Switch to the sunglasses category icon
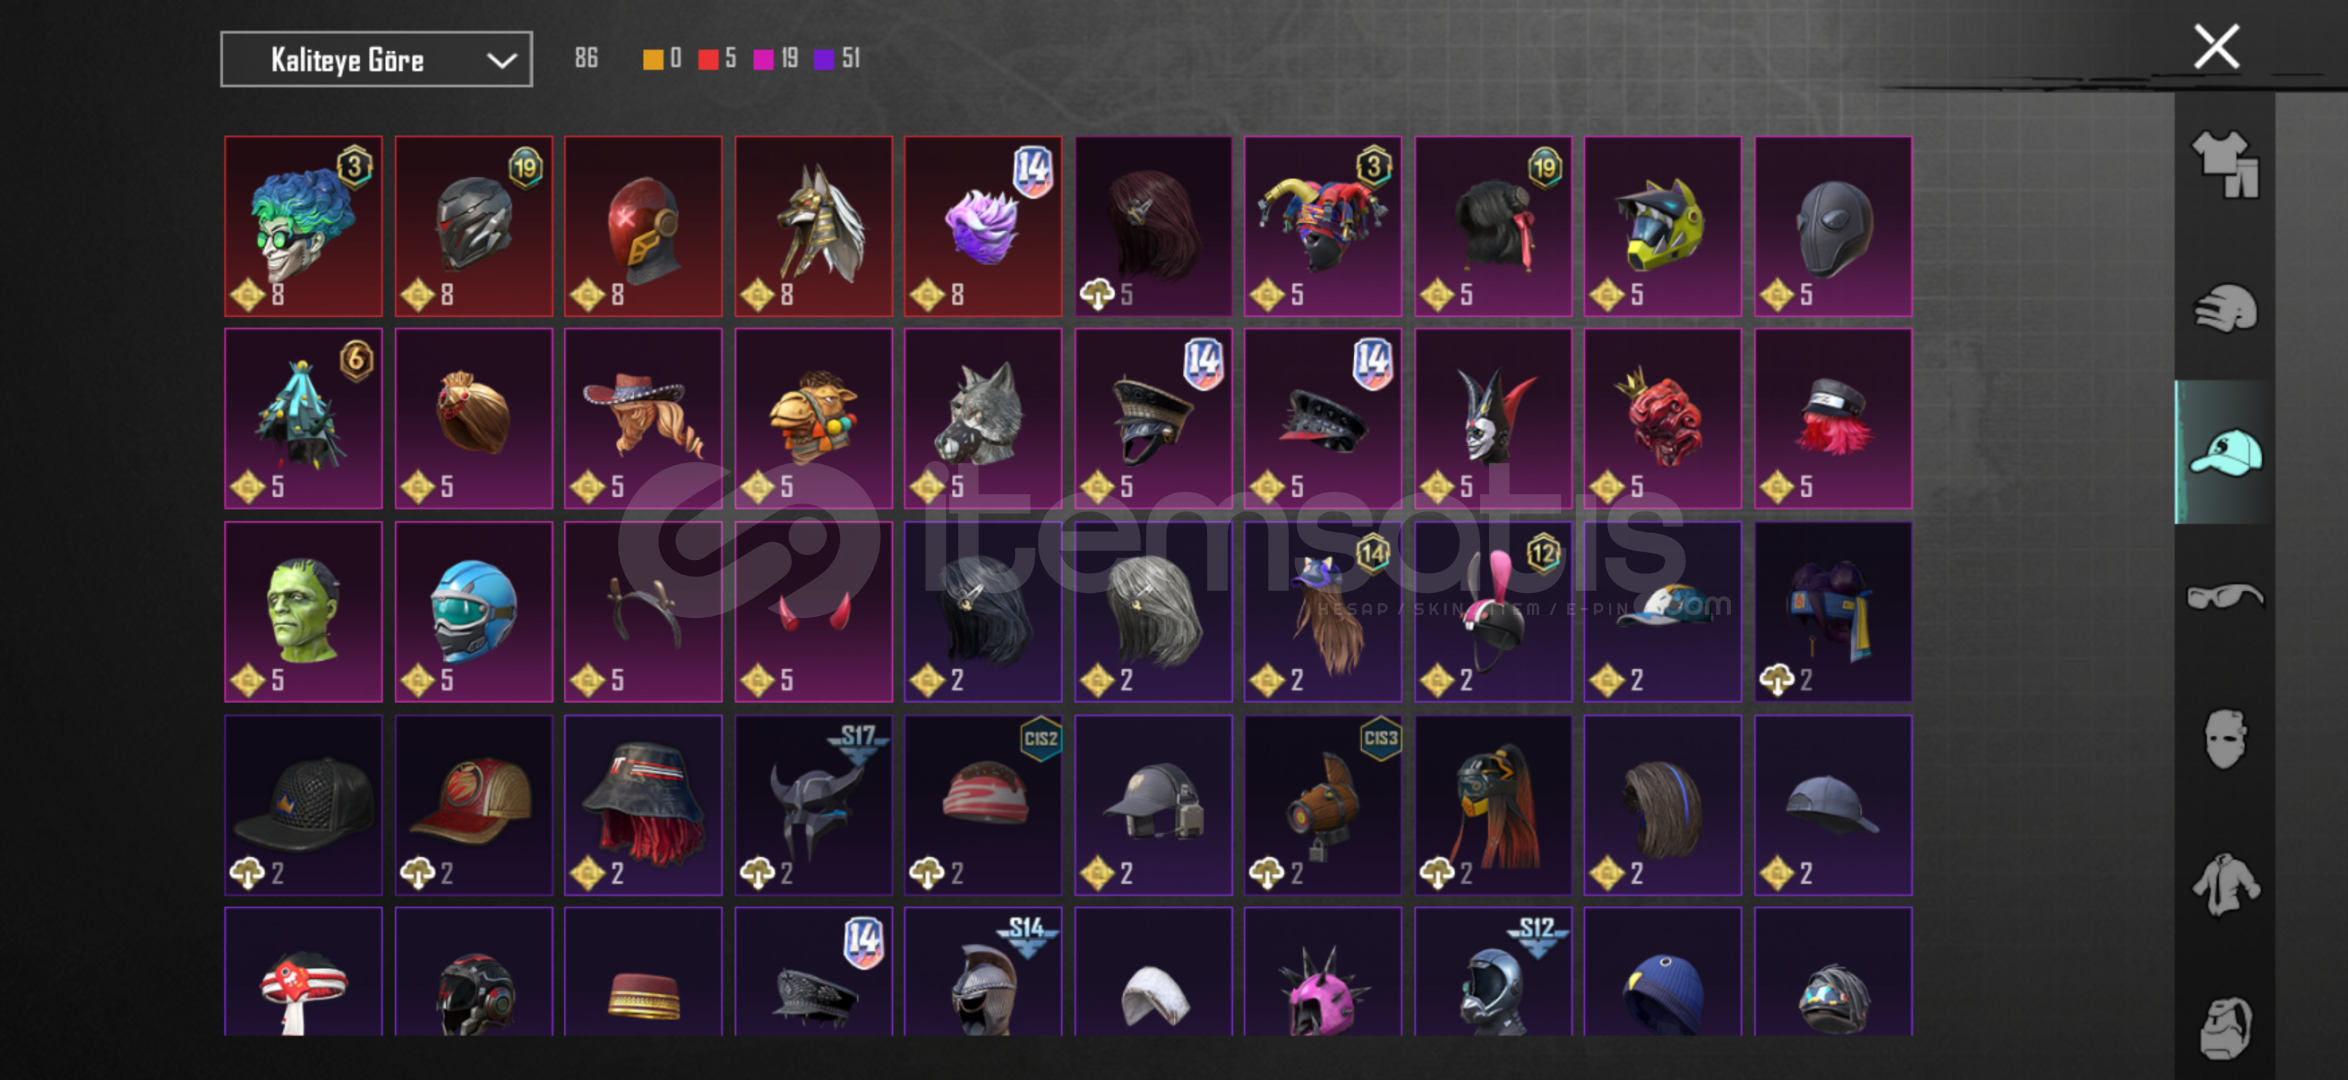 pos(2225,597)
